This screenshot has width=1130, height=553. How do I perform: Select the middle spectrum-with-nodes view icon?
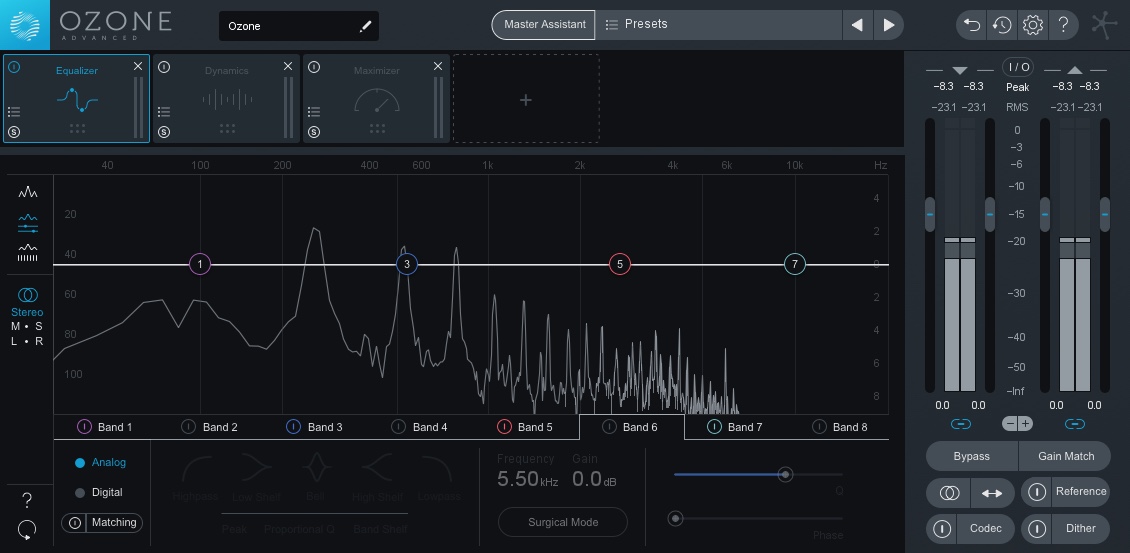coord(28,223)
